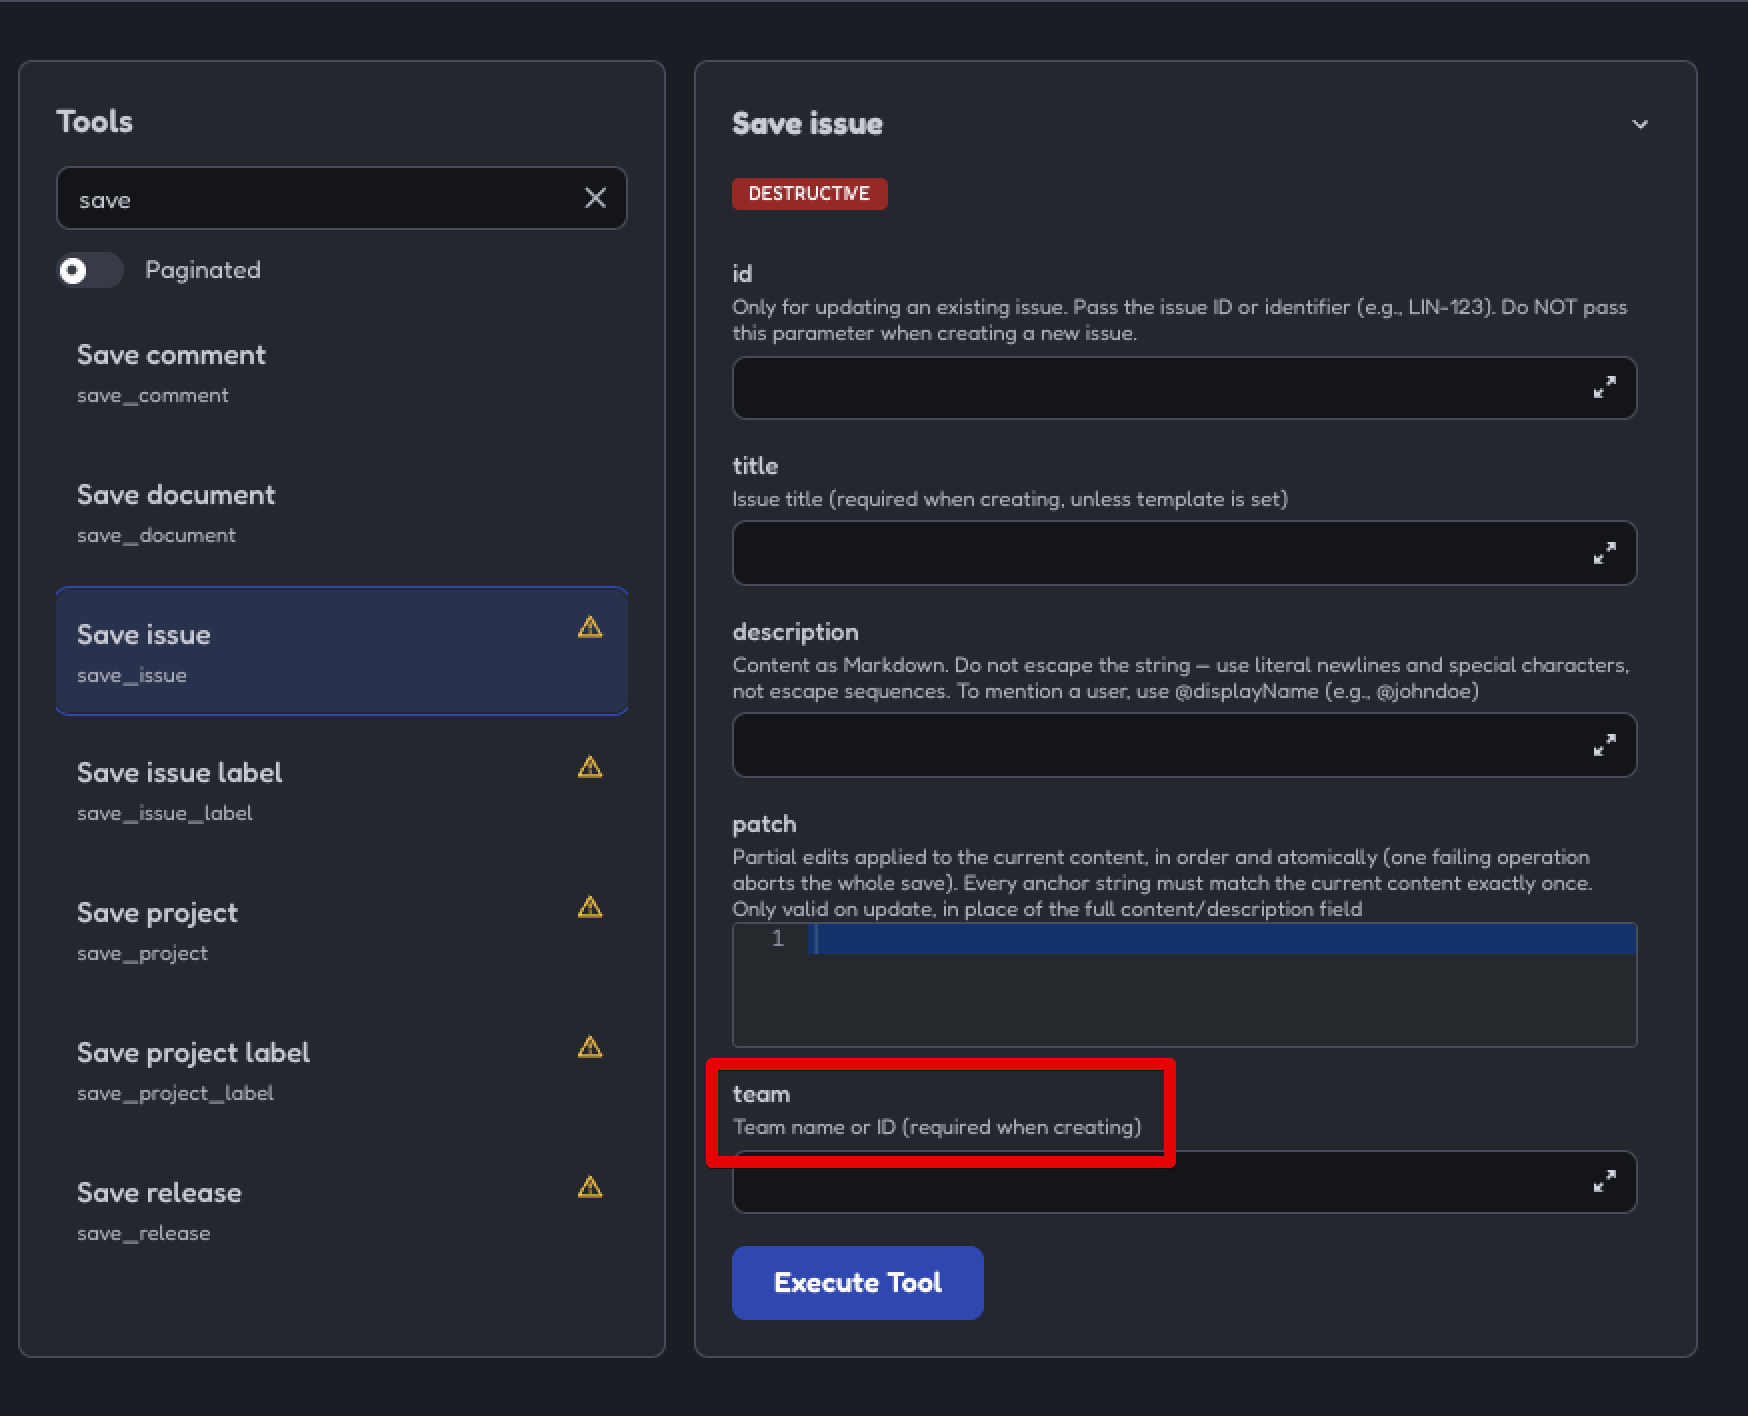Image resolution: width=1748 pixels, height=1416 pixels.
Task: Focus the id input field
Action: coord(1184,388)
